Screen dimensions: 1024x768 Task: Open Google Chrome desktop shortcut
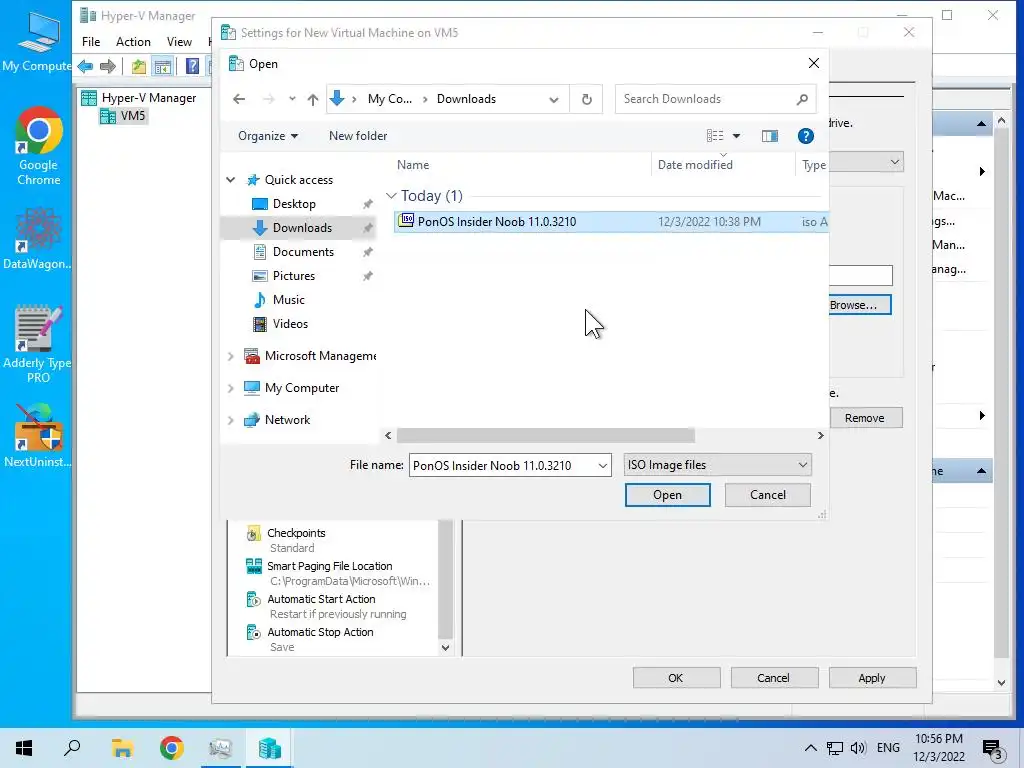click(39, 146)
